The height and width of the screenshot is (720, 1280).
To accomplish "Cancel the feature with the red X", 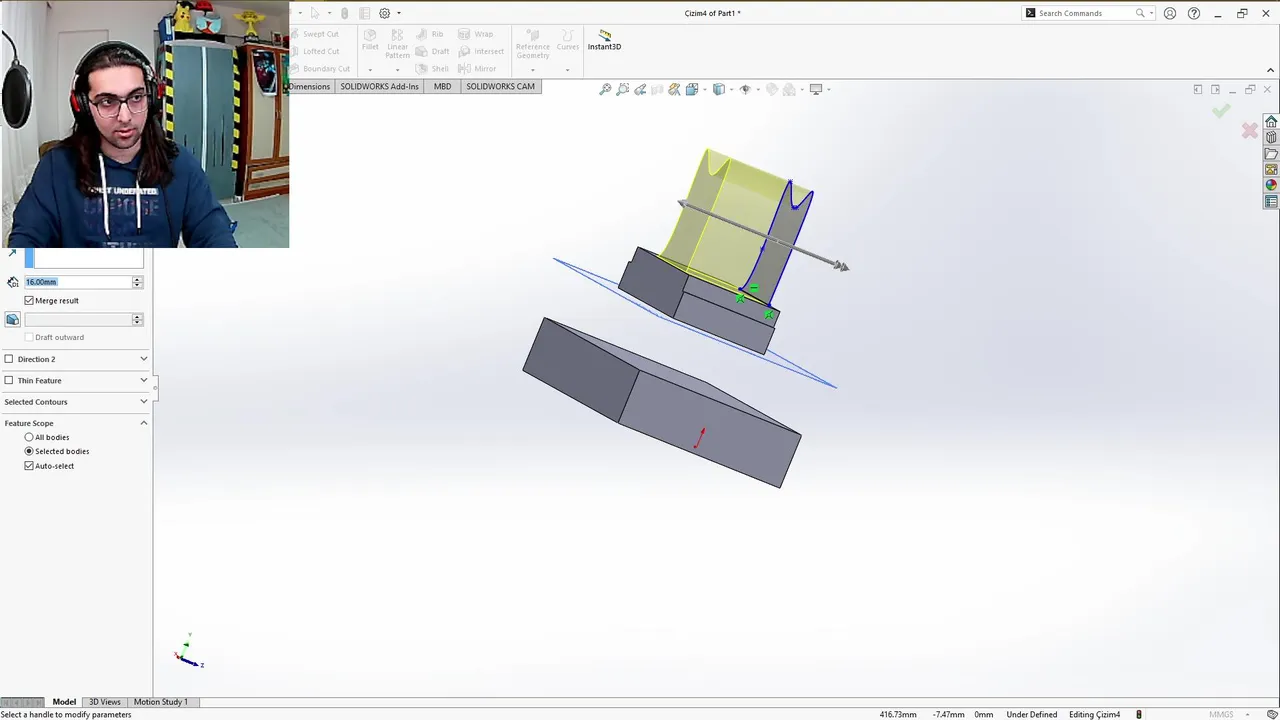I will click(1249, 130).
